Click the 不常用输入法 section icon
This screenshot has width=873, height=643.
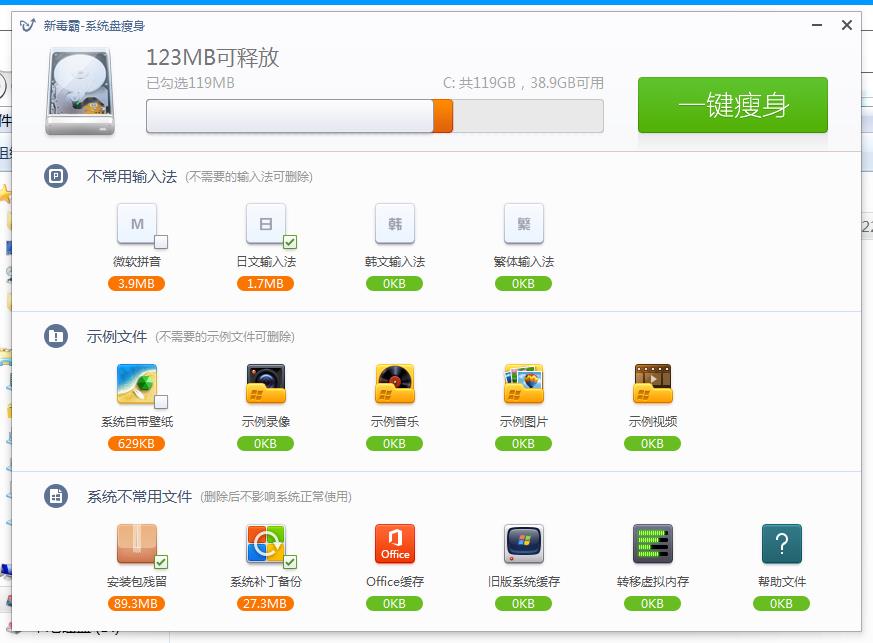coord(56,176)
